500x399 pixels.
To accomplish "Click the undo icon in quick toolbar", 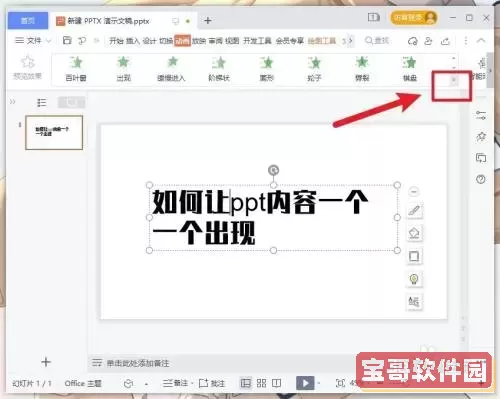I will pyautogui.click(x=82, y=41).
